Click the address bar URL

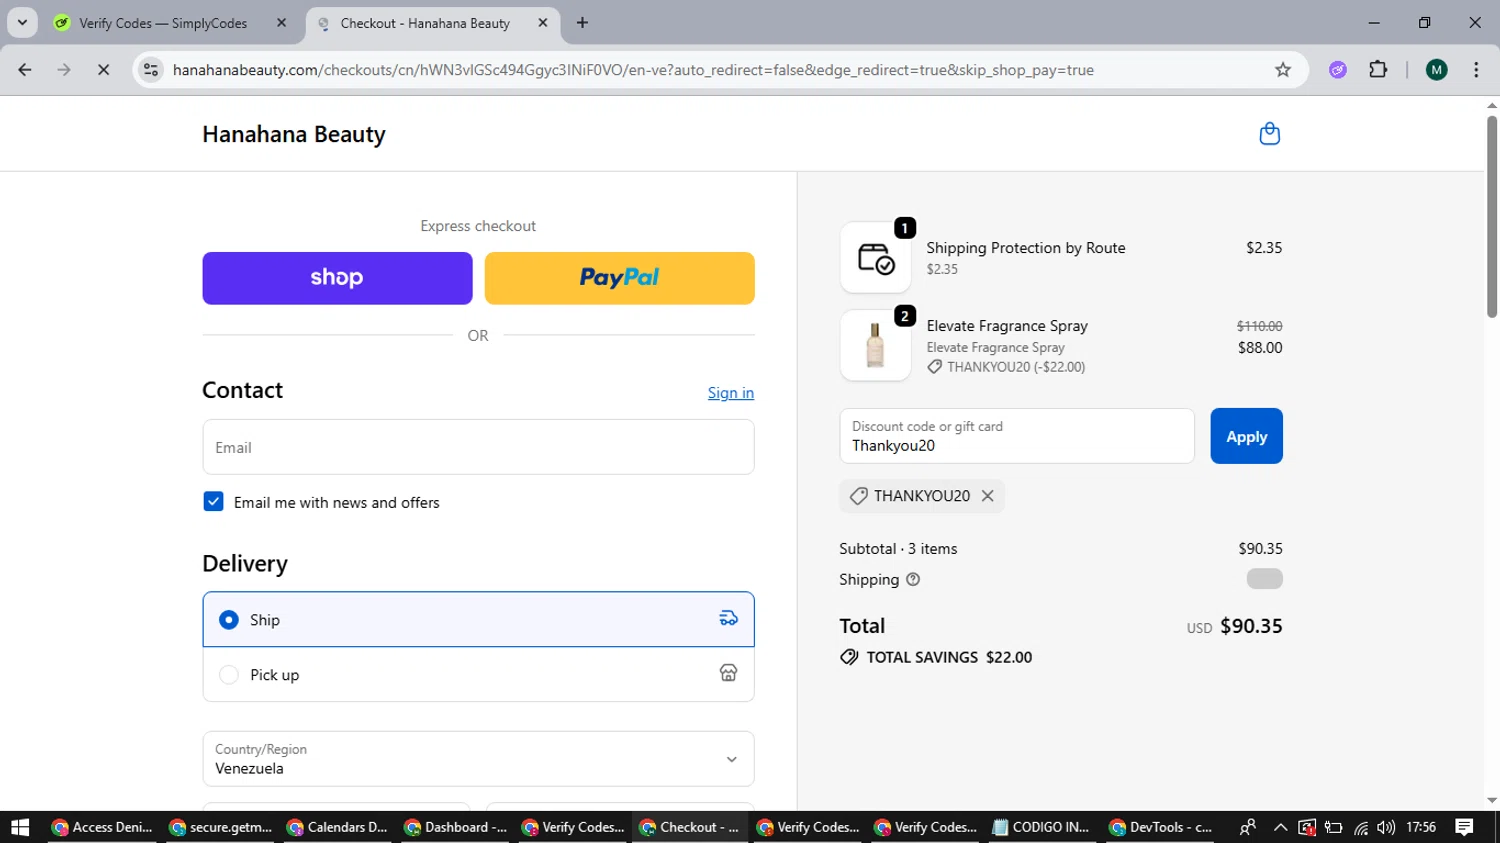tap(633, 70)
